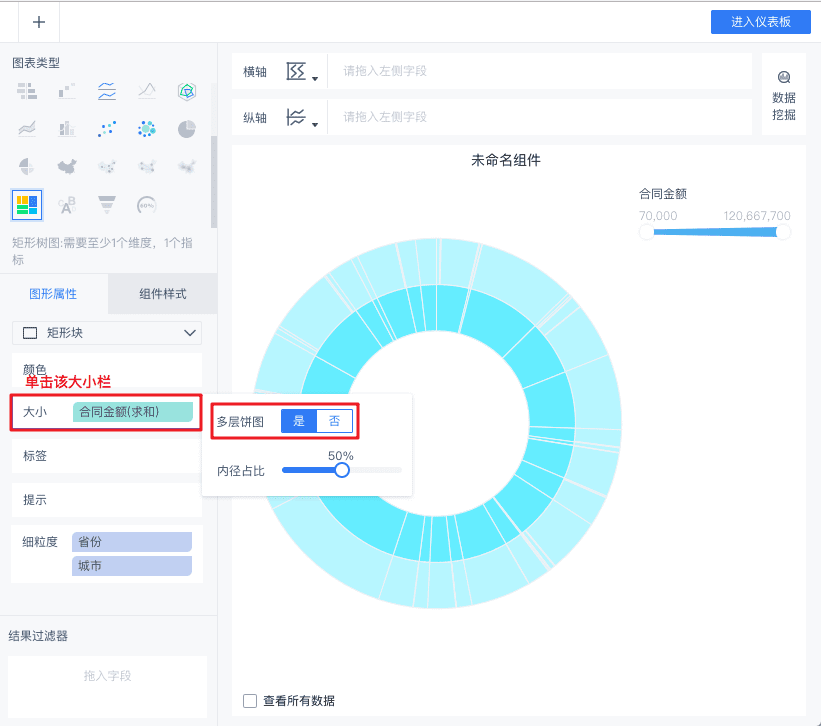Switch to the 组件样式 tab

(163, 294)
